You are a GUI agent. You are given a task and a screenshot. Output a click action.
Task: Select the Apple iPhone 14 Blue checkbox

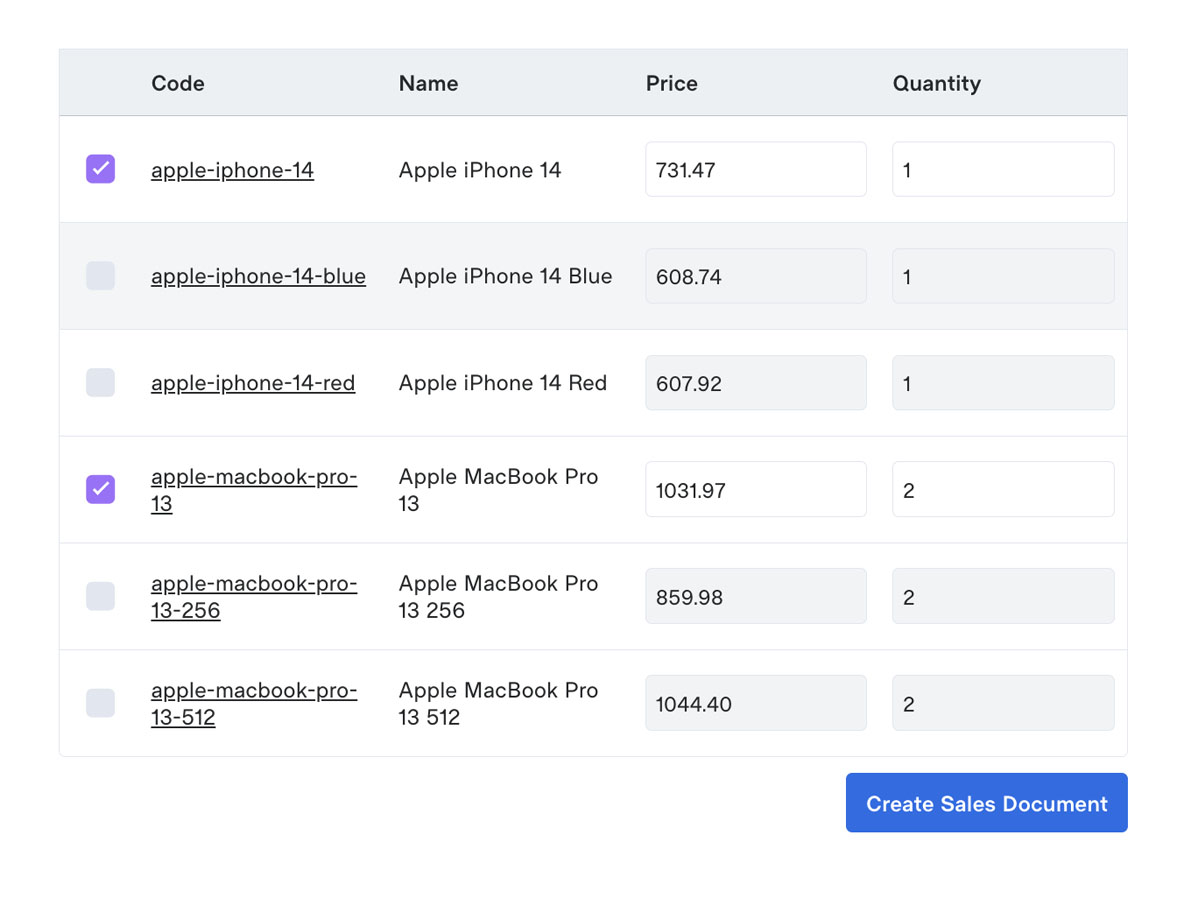100,276
